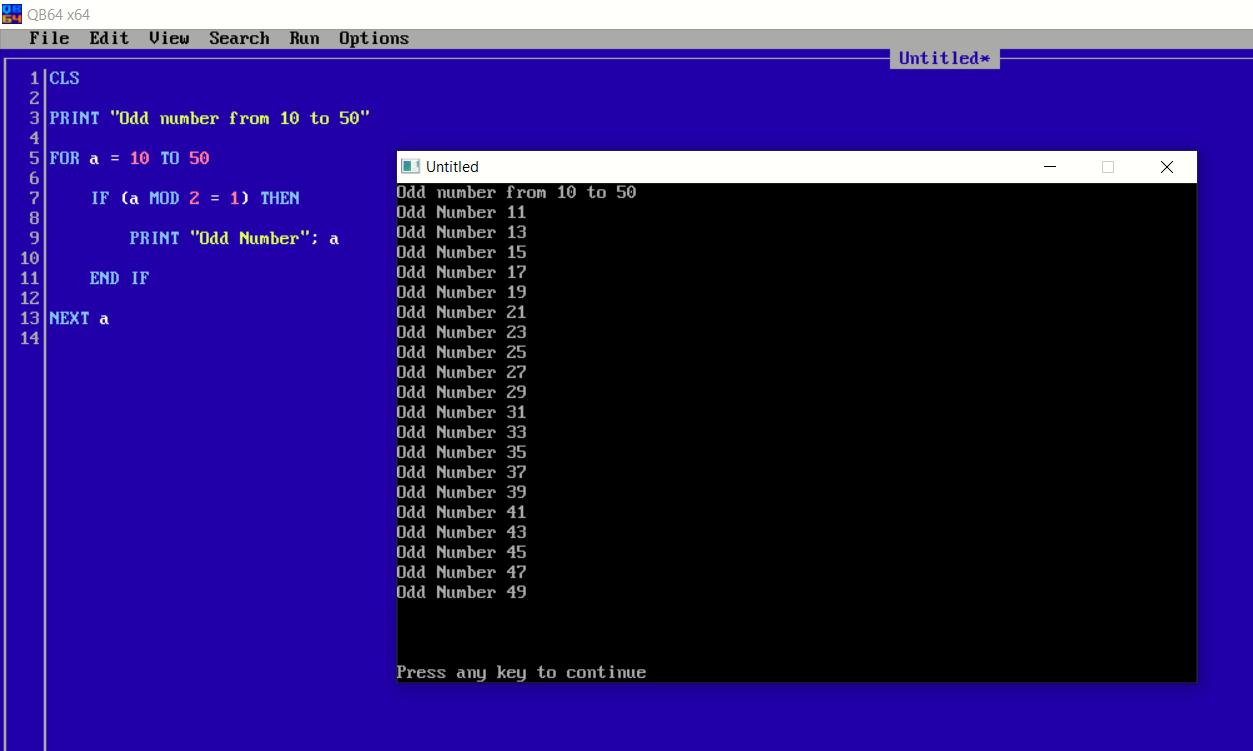Click the "Odd number from 10 to 50" output header
The image size is (1253, 751).
(x=516, y=192)
